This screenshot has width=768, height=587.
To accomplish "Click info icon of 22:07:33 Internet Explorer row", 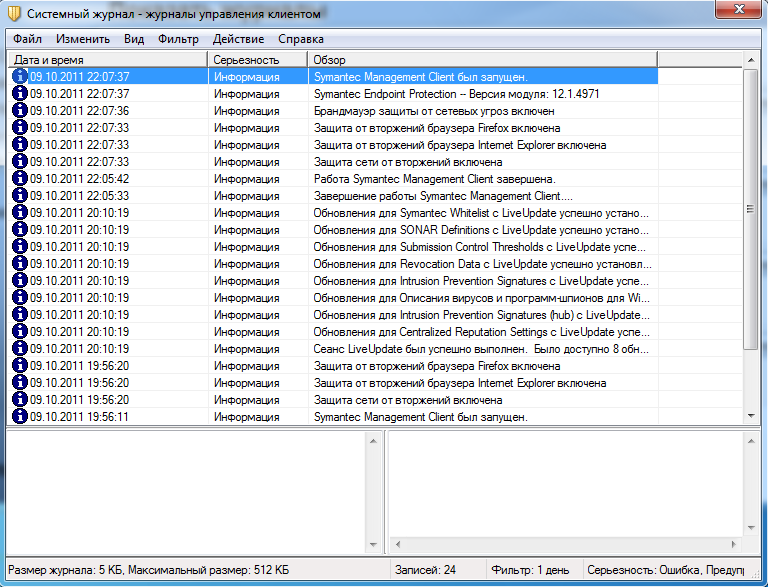I will point(20,145).
